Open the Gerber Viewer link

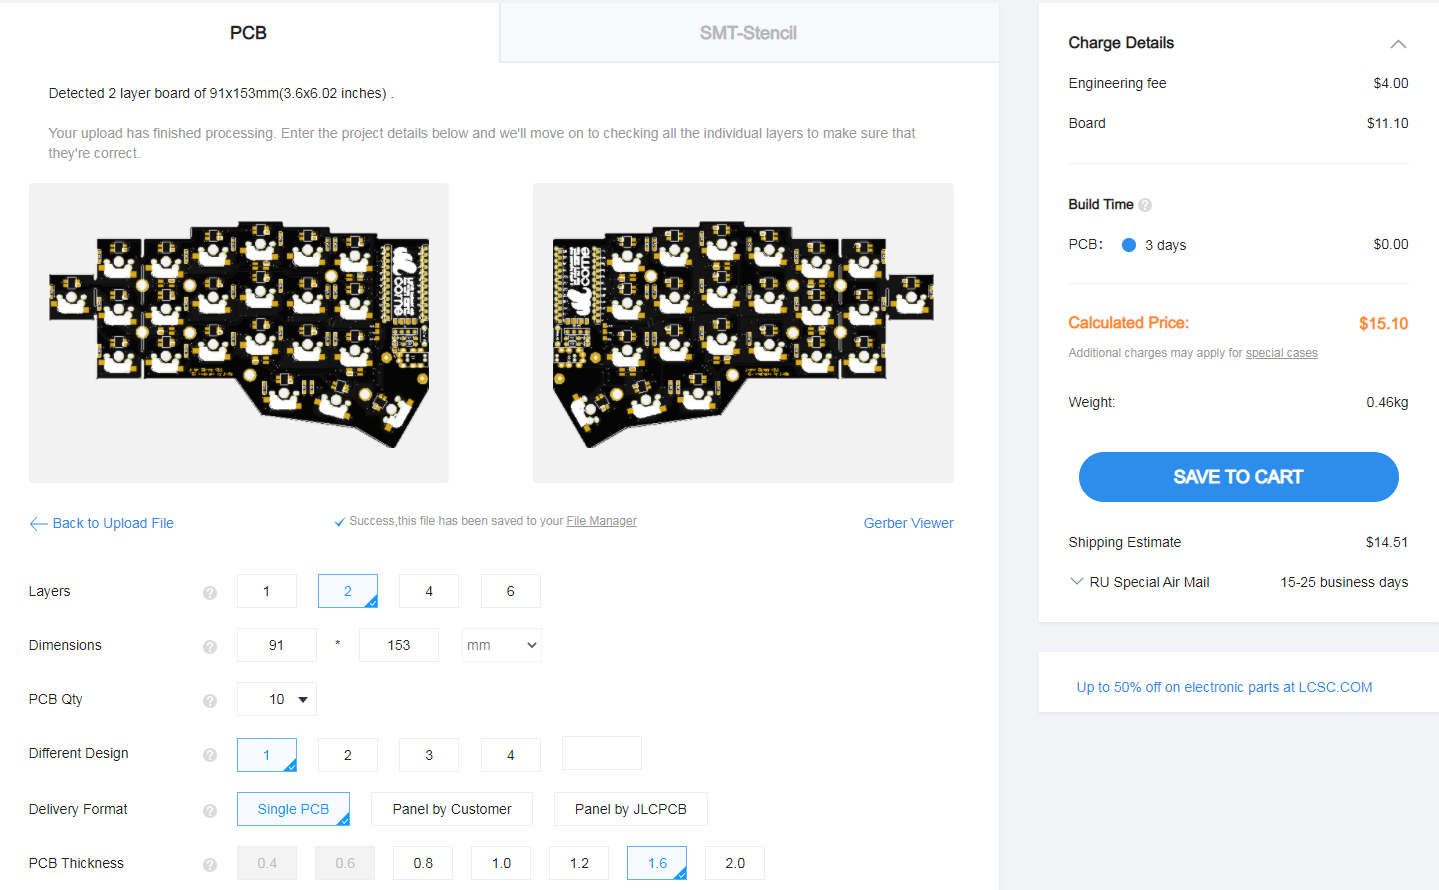click(x=908, y=523)
